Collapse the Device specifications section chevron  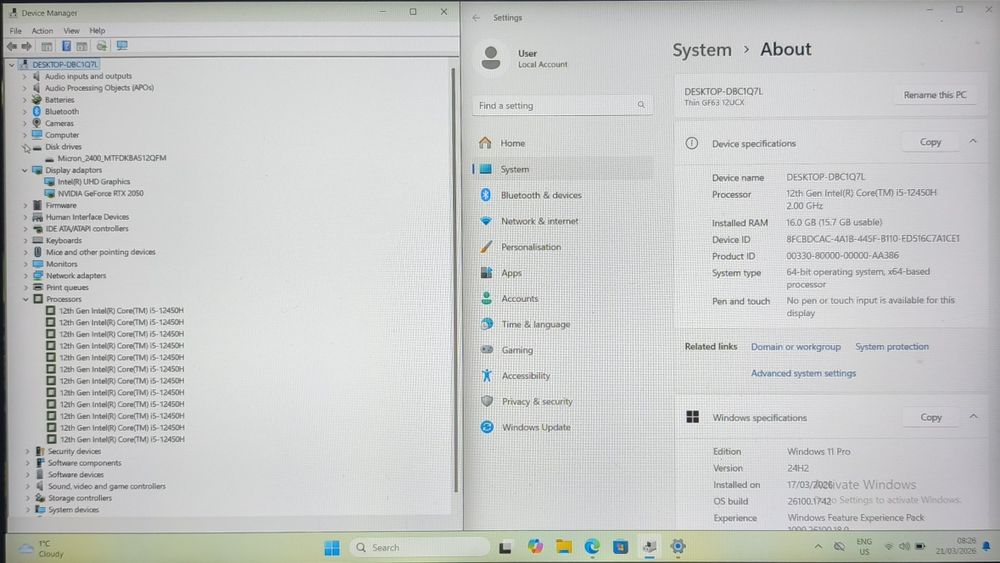coord(973,141)
